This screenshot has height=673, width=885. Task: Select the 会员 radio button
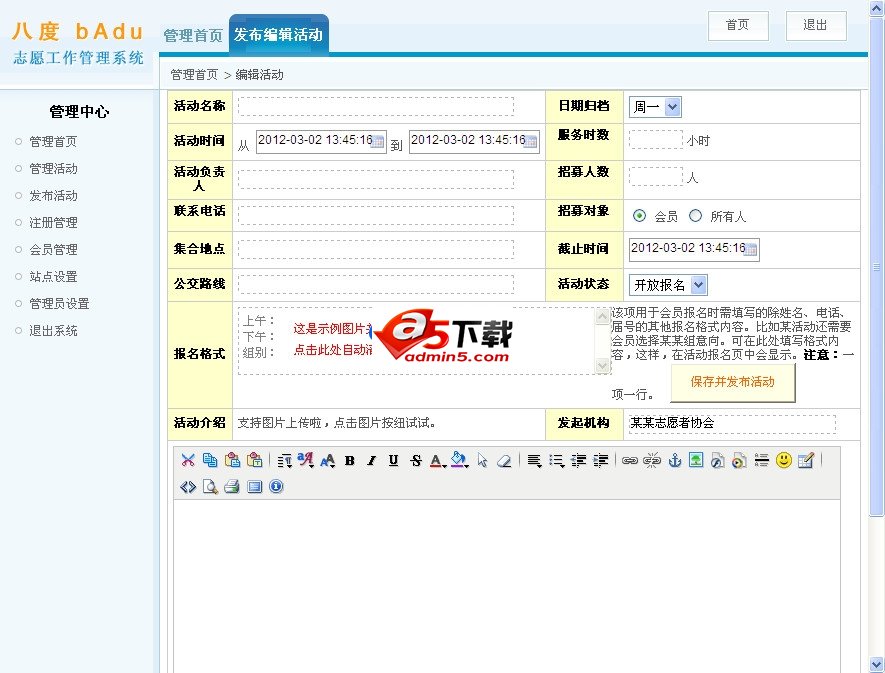639,215
